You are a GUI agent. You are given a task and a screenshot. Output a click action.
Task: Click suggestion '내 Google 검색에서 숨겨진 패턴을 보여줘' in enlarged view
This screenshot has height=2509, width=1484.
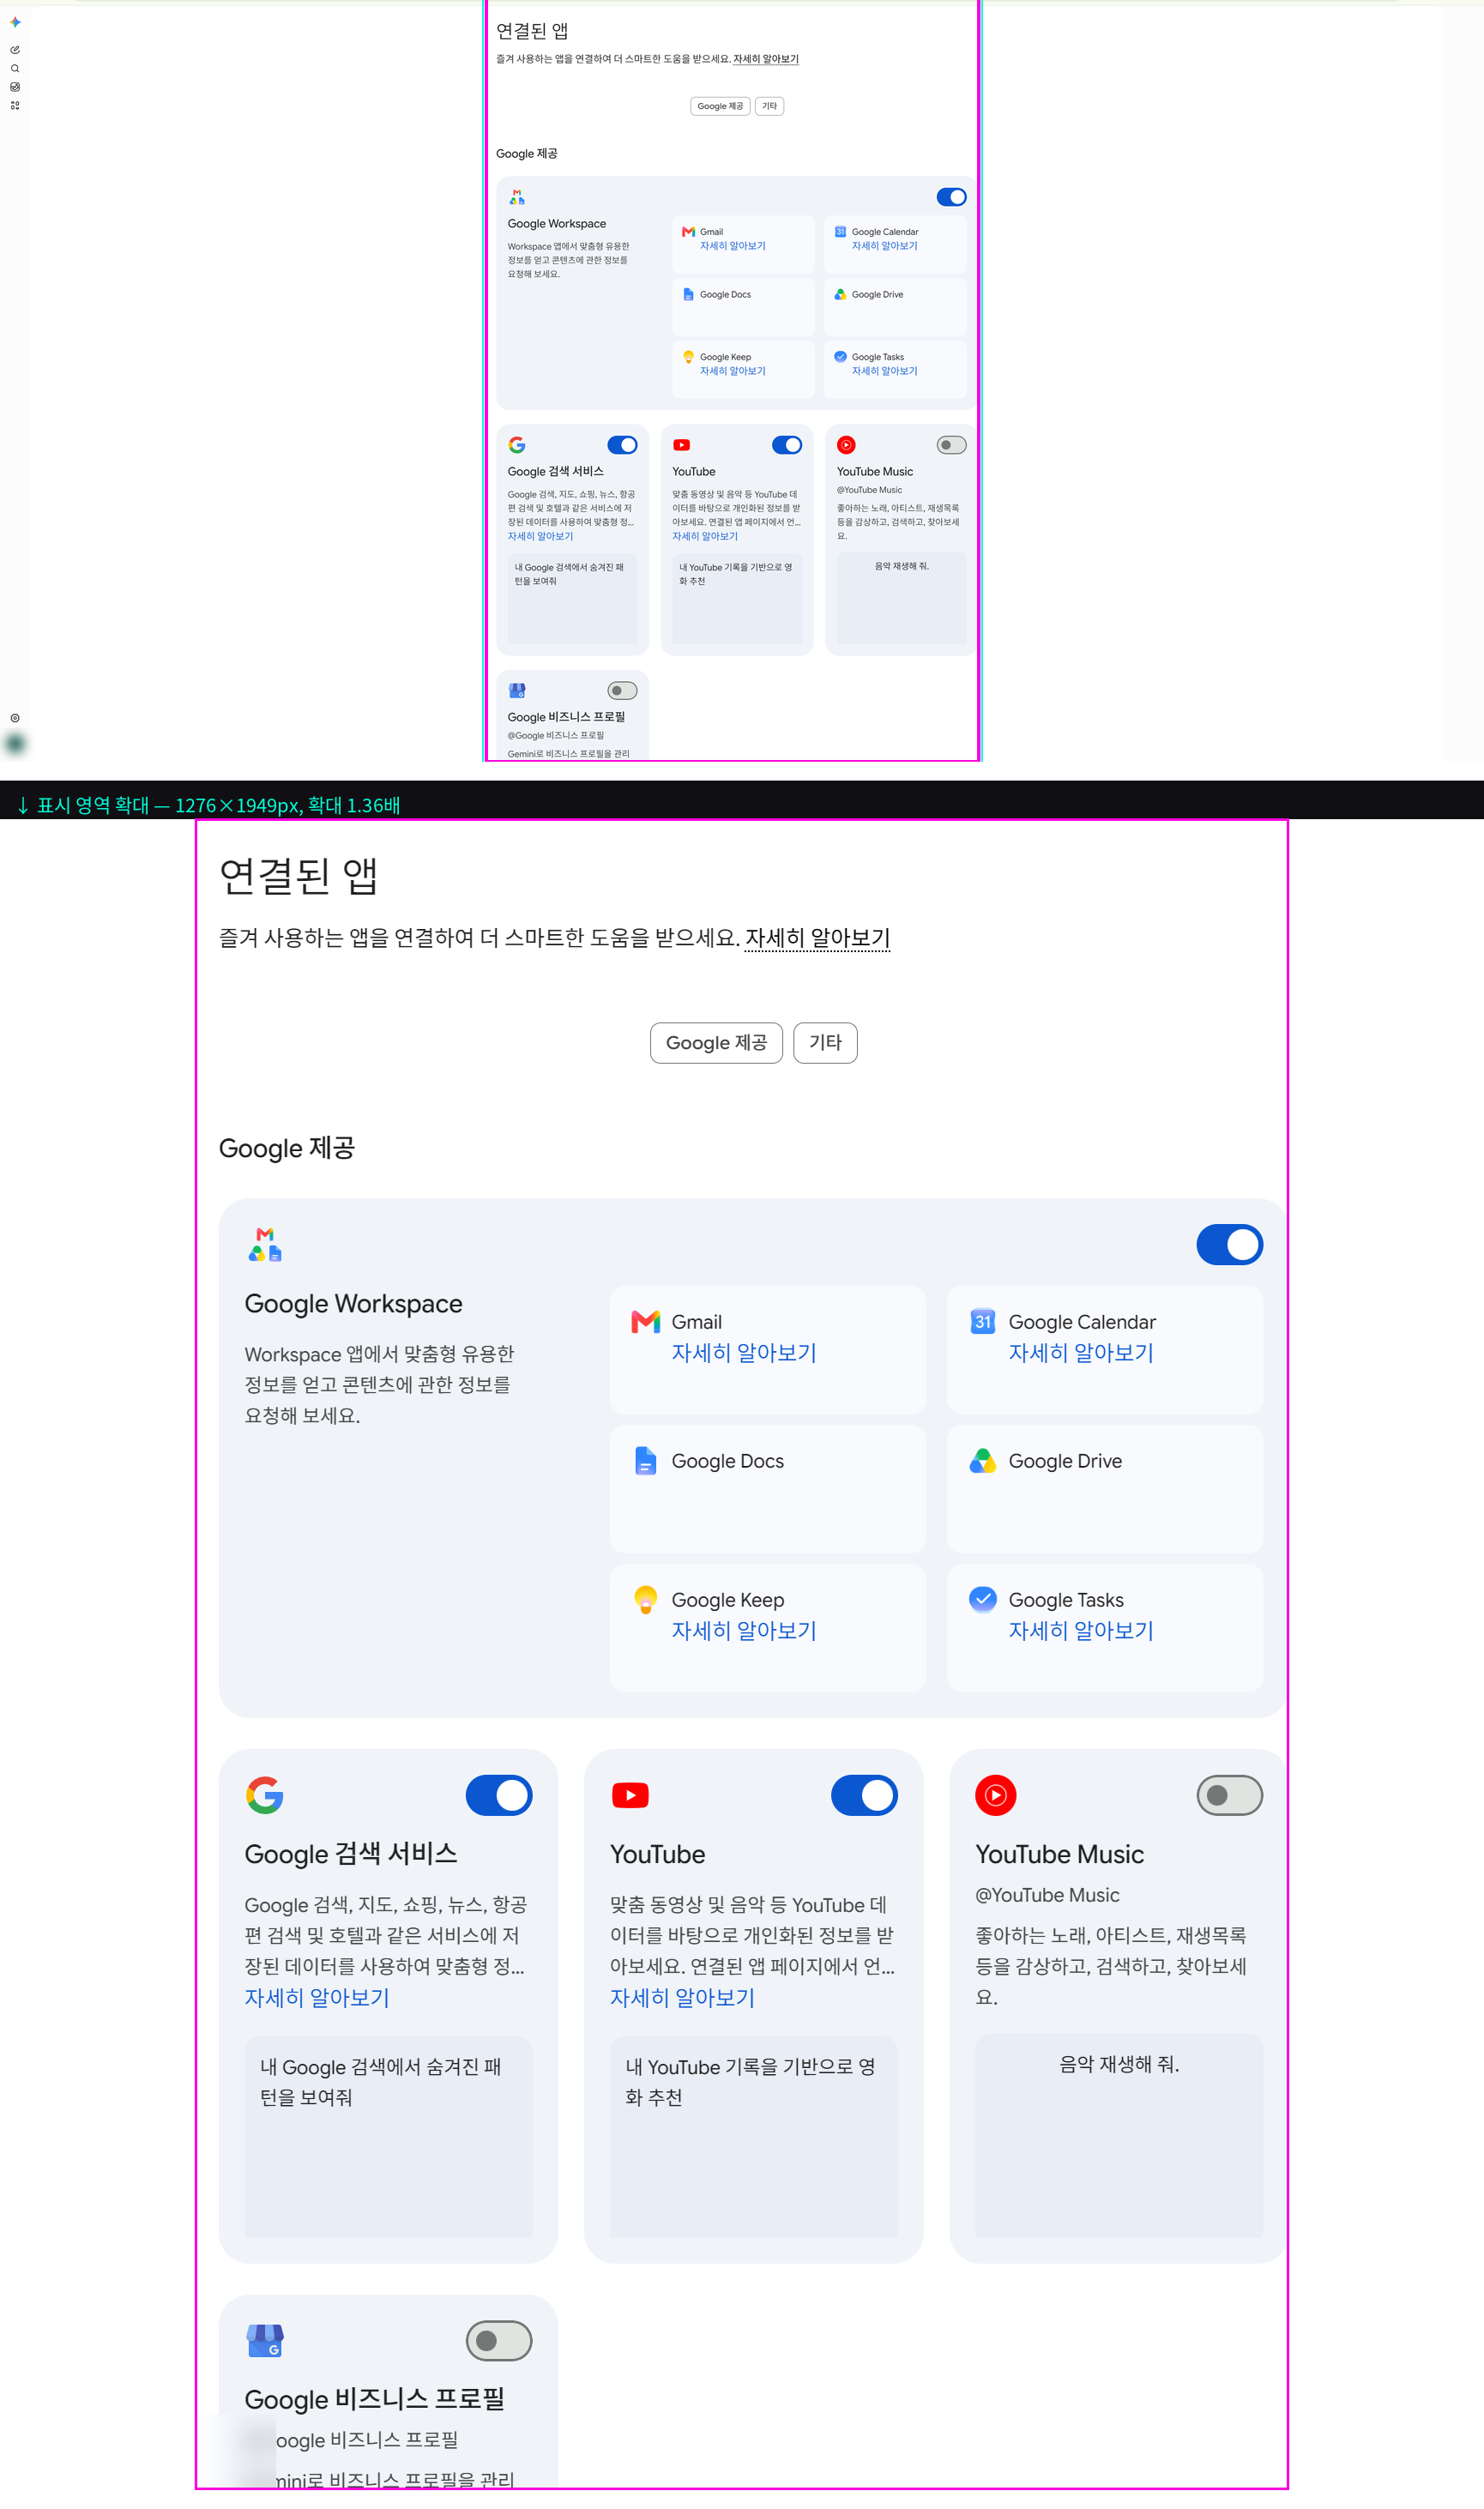point(388,2137)
